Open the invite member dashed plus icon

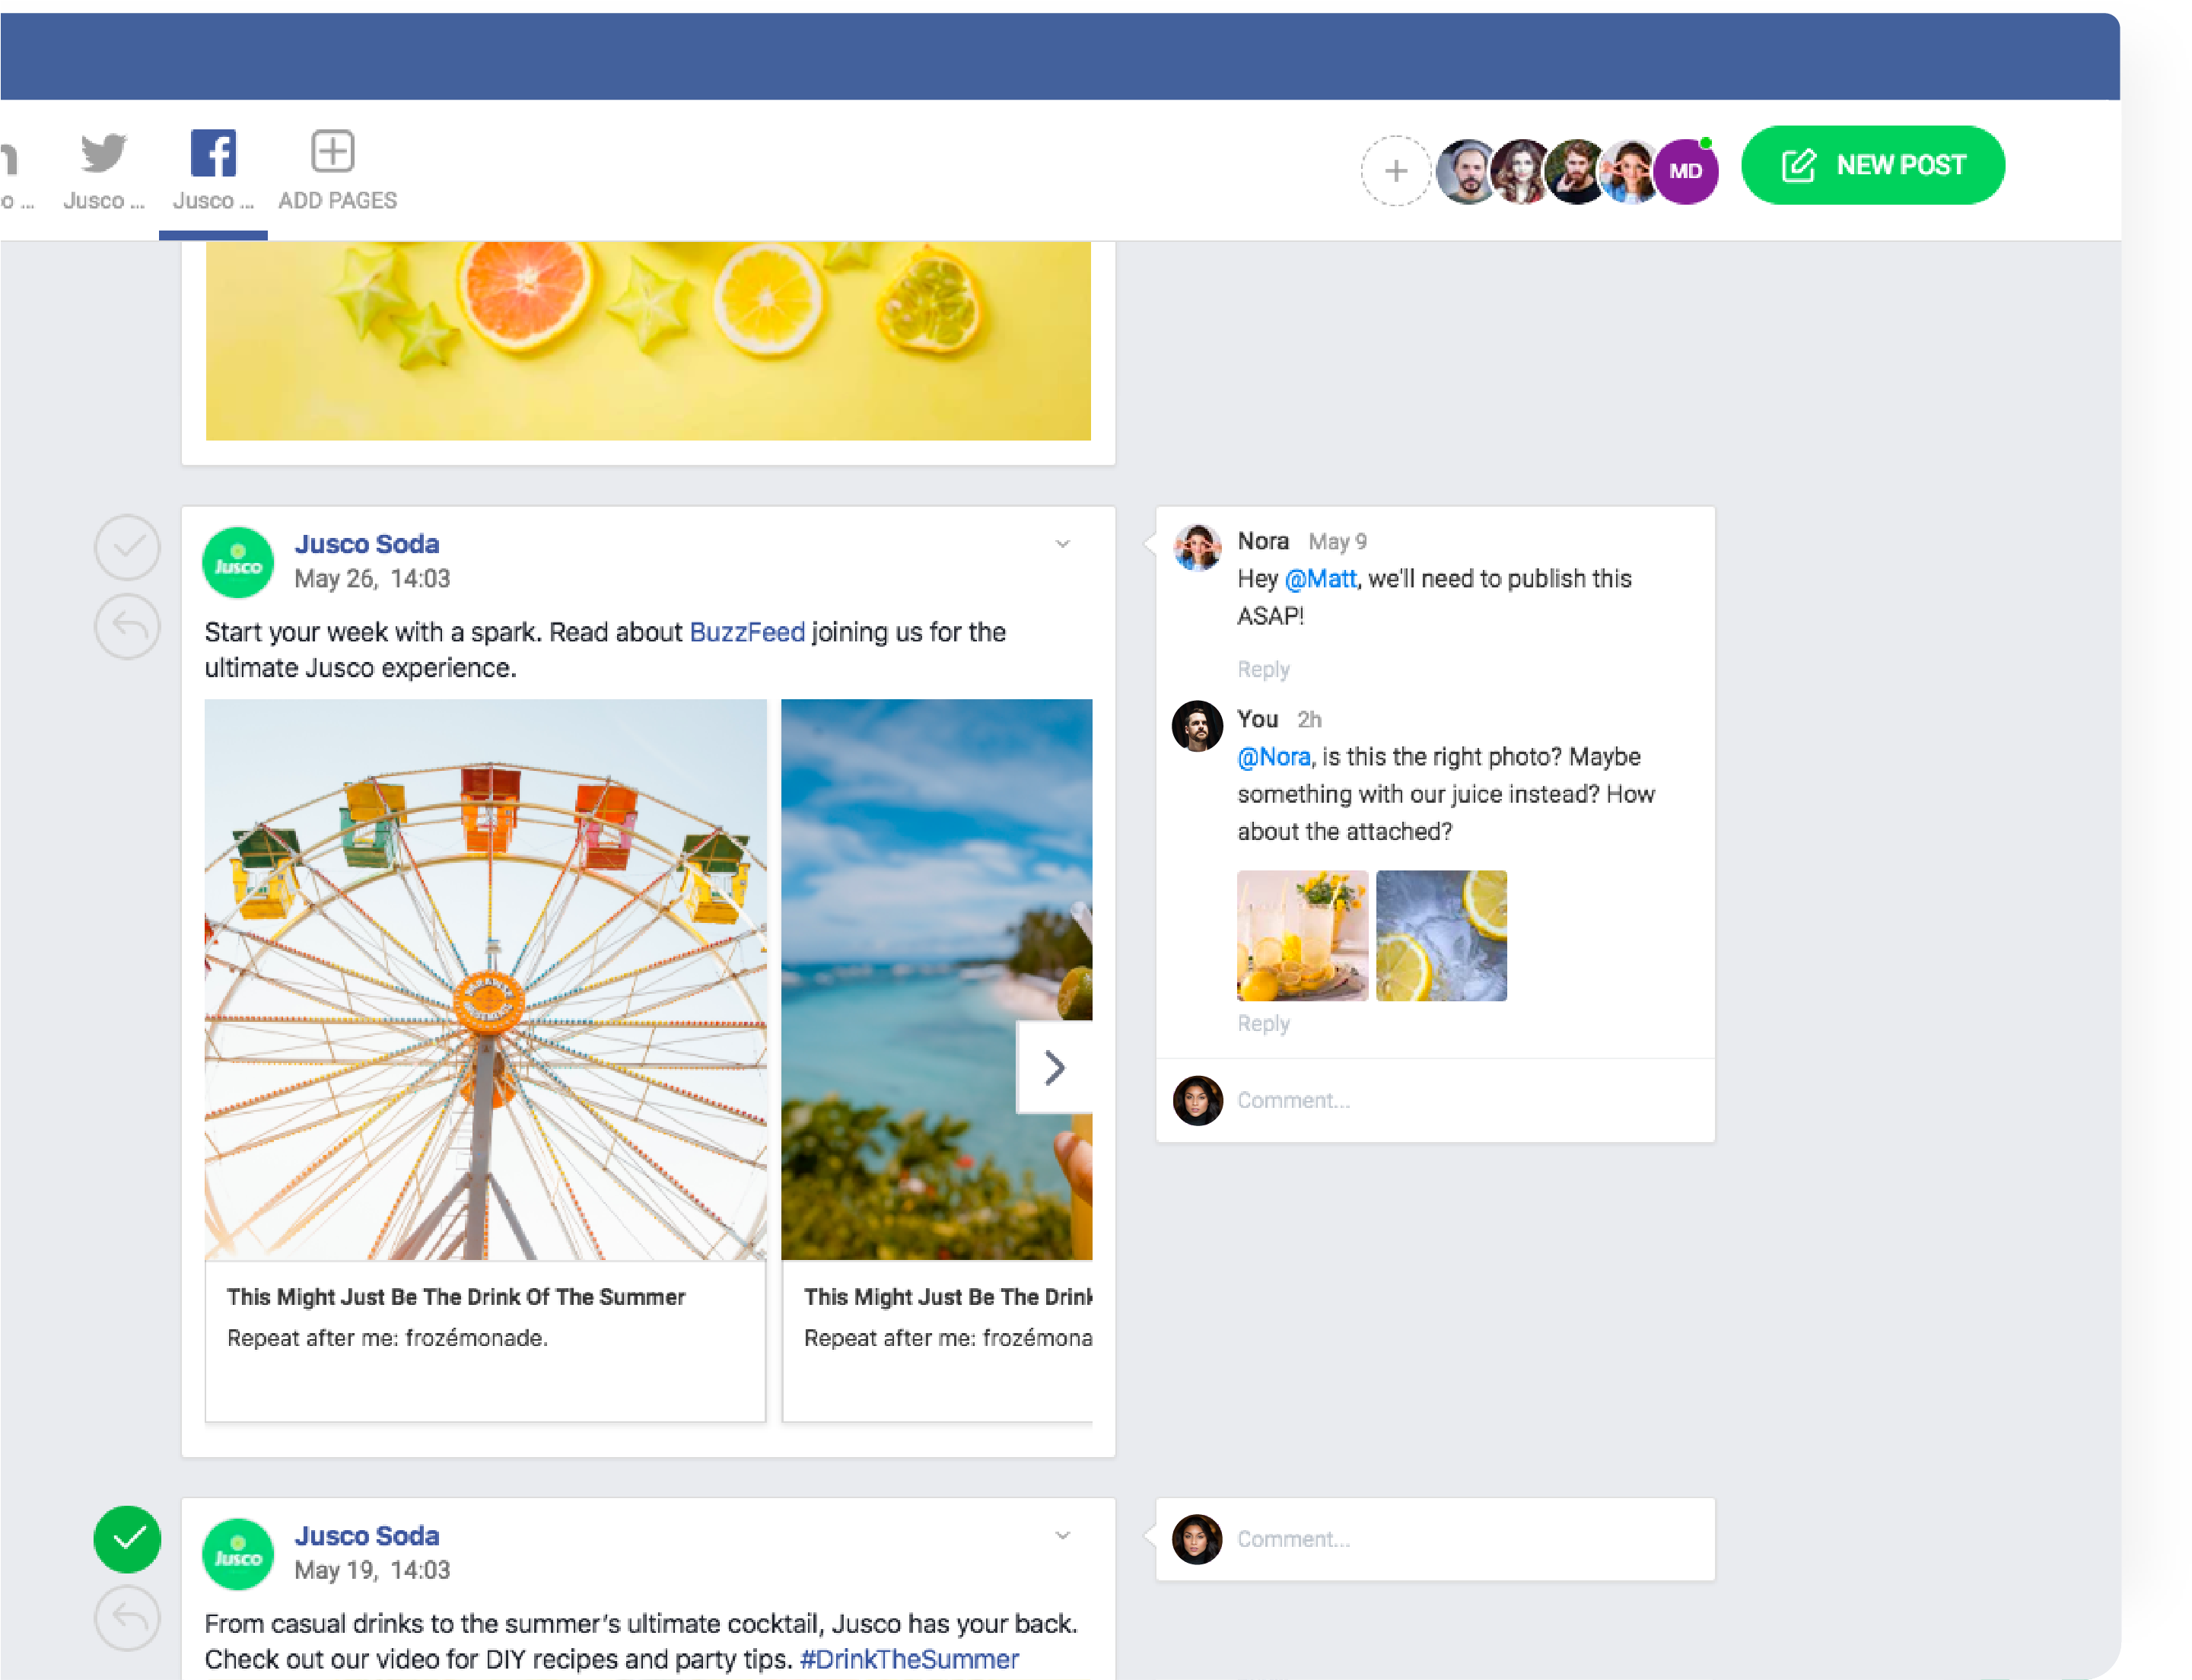tap(1396, 170)
